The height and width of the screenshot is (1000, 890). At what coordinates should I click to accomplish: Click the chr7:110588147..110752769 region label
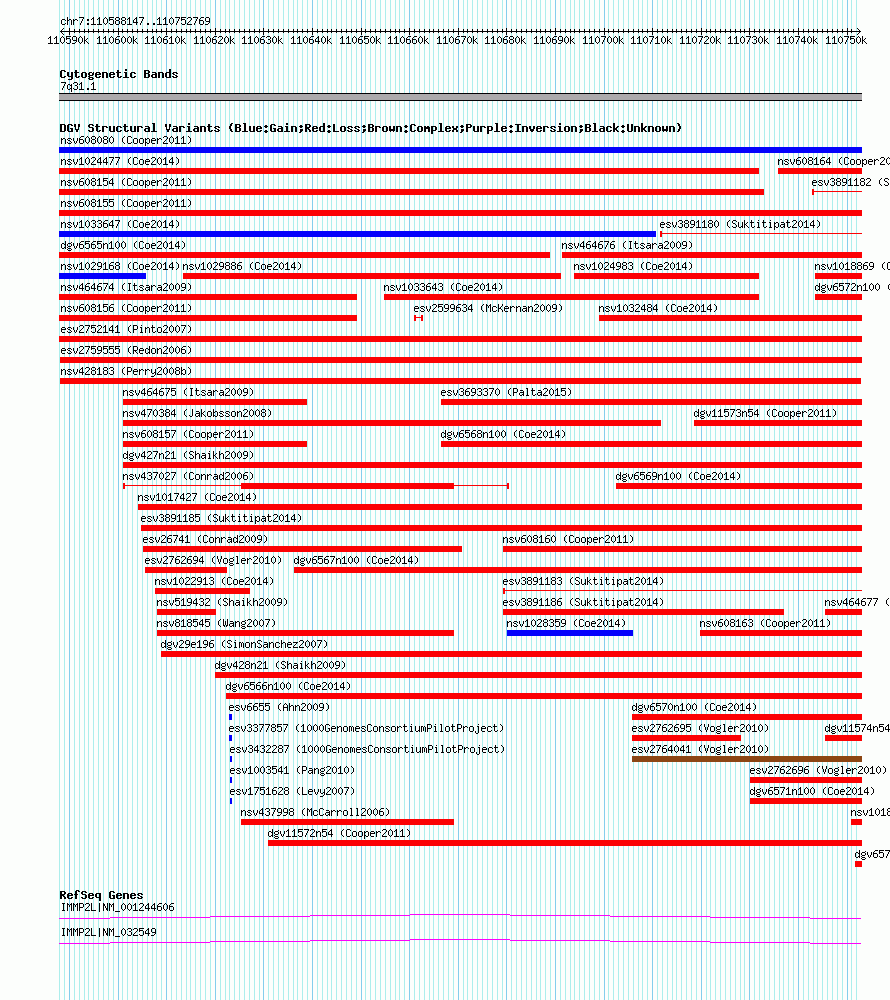(x=135, y=21)
